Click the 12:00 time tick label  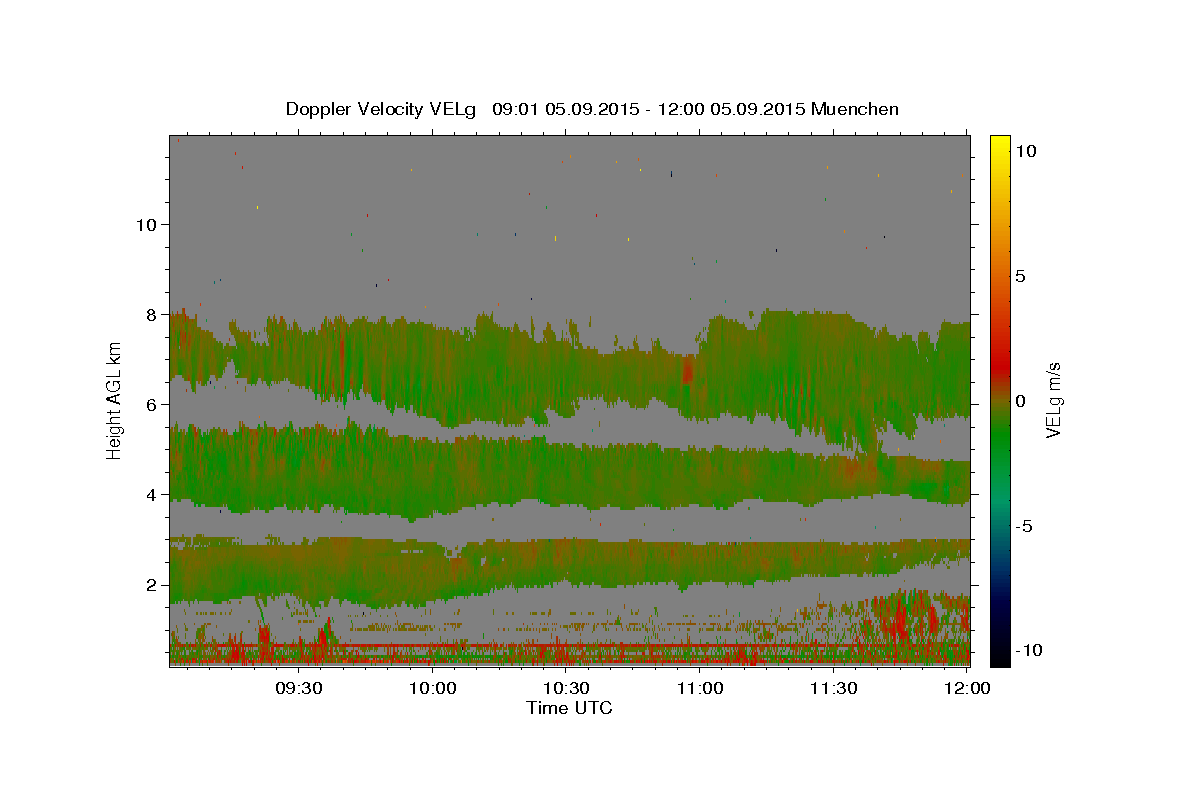967,688
